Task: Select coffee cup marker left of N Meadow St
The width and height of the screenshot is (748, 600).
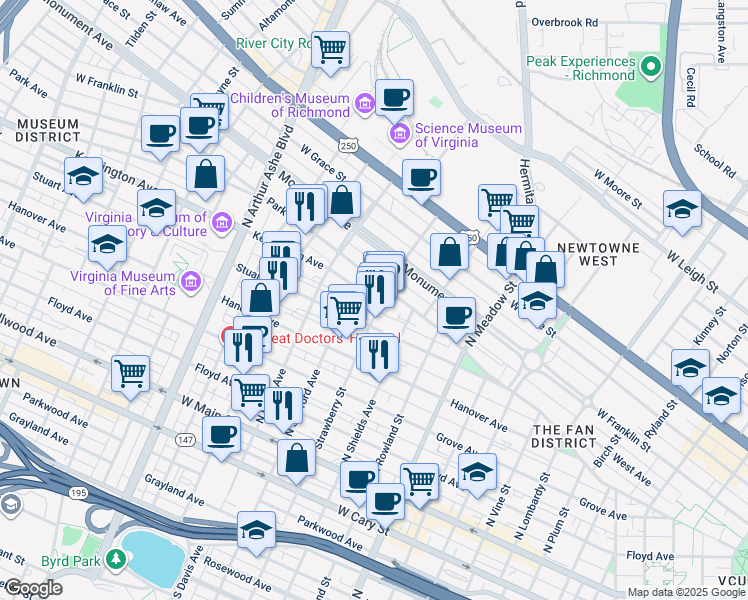Action: (457, 317)
